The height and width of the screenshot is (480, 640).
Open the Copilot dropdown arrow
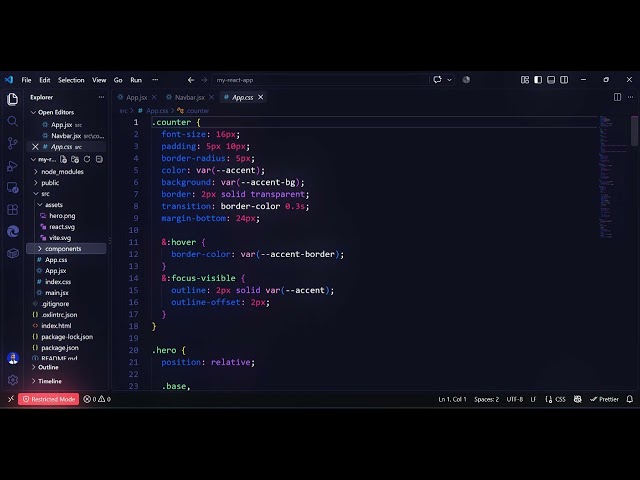point(449,80)
